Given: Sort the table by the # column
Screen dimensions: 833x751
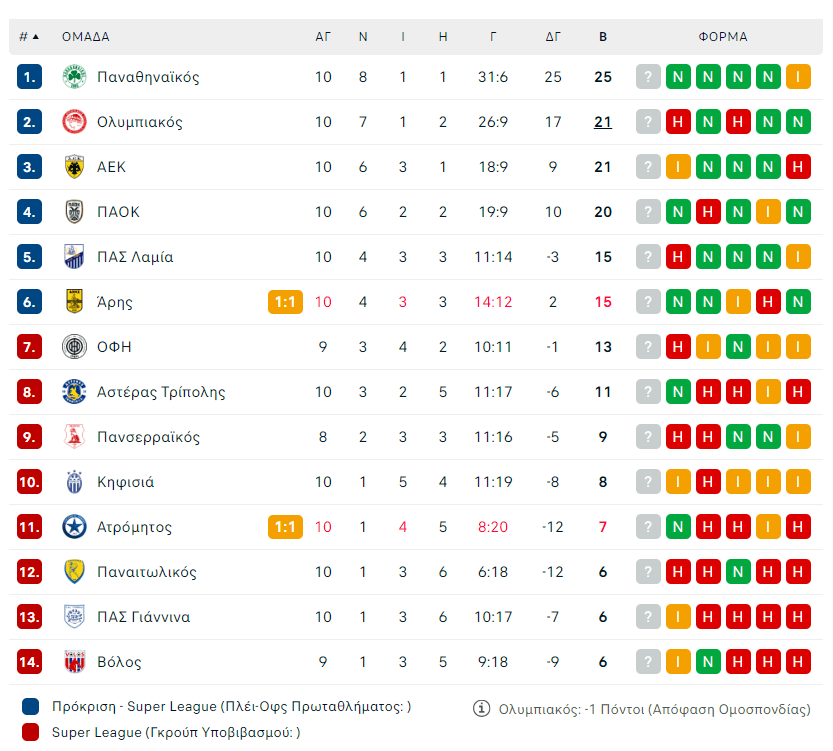Looking at the screenshot, I should click(x=29, y=37).
